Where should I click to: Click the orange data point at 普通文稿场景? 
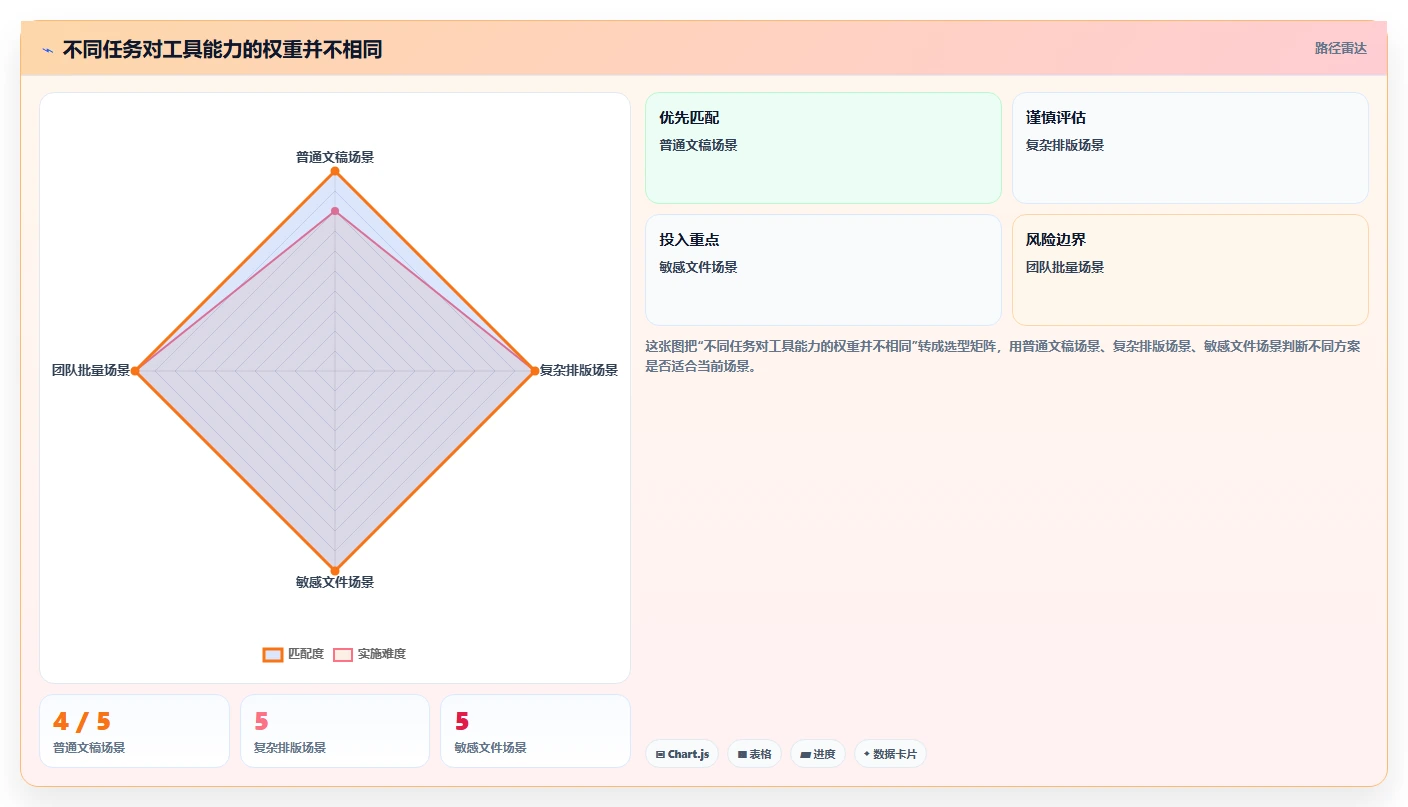[x=335, y=171]
